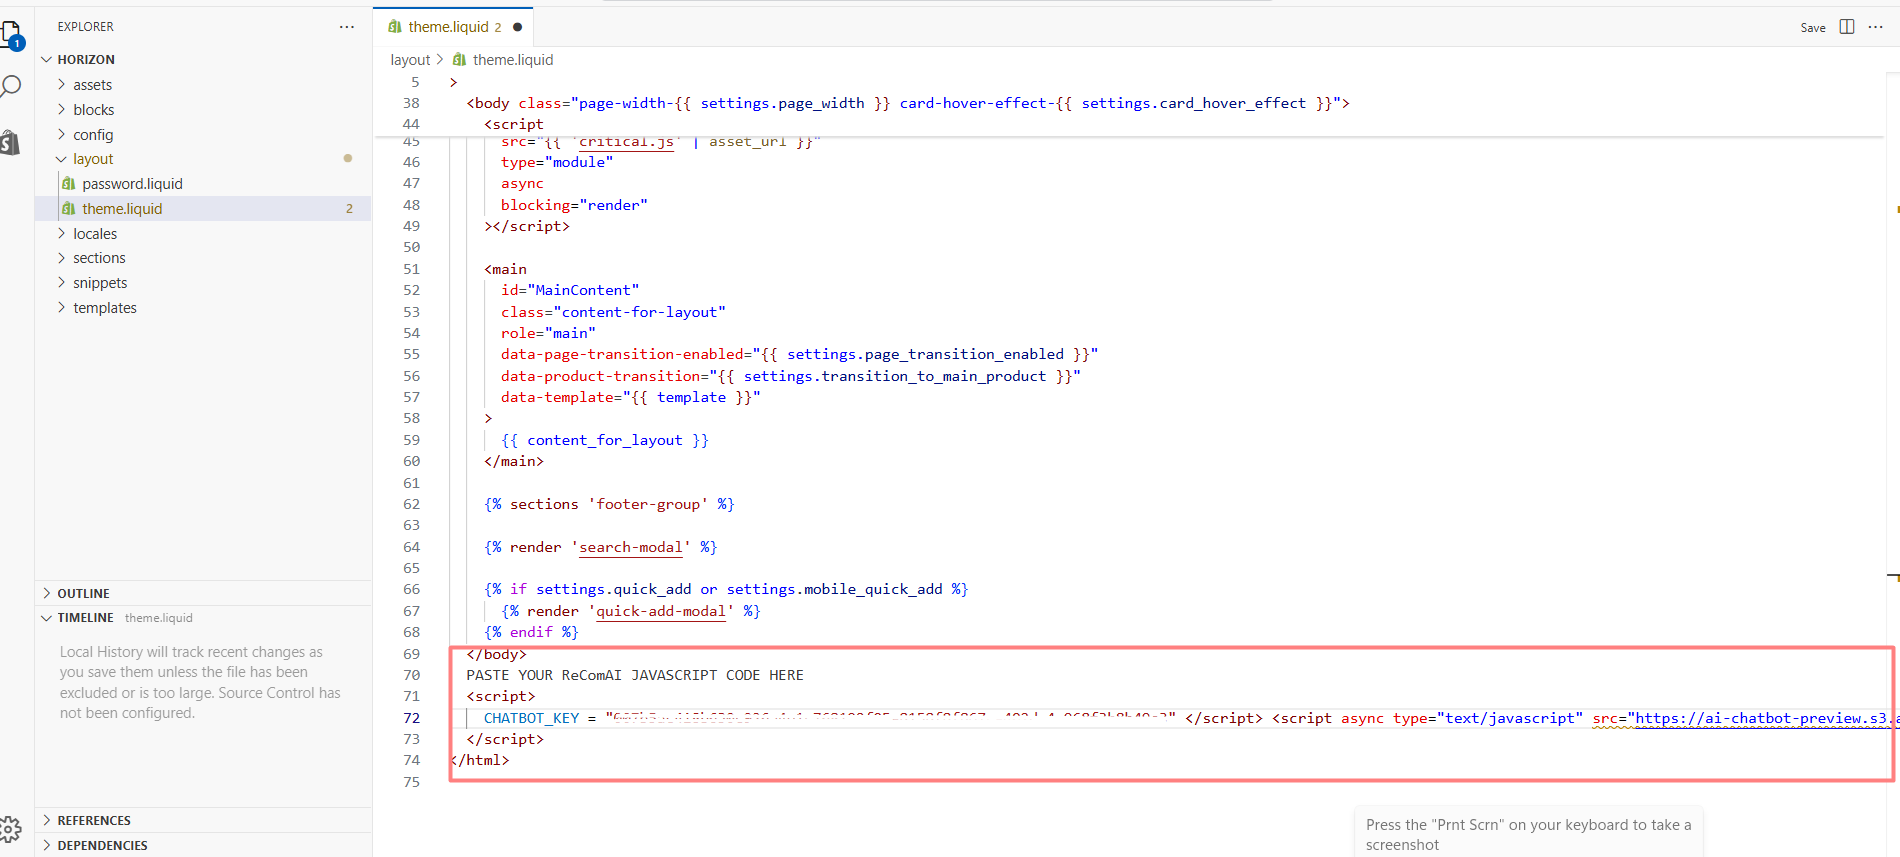The image size is (1900, 857).
Task: Open the Shopify extension icon in activity bar
Action: point(10,143)
